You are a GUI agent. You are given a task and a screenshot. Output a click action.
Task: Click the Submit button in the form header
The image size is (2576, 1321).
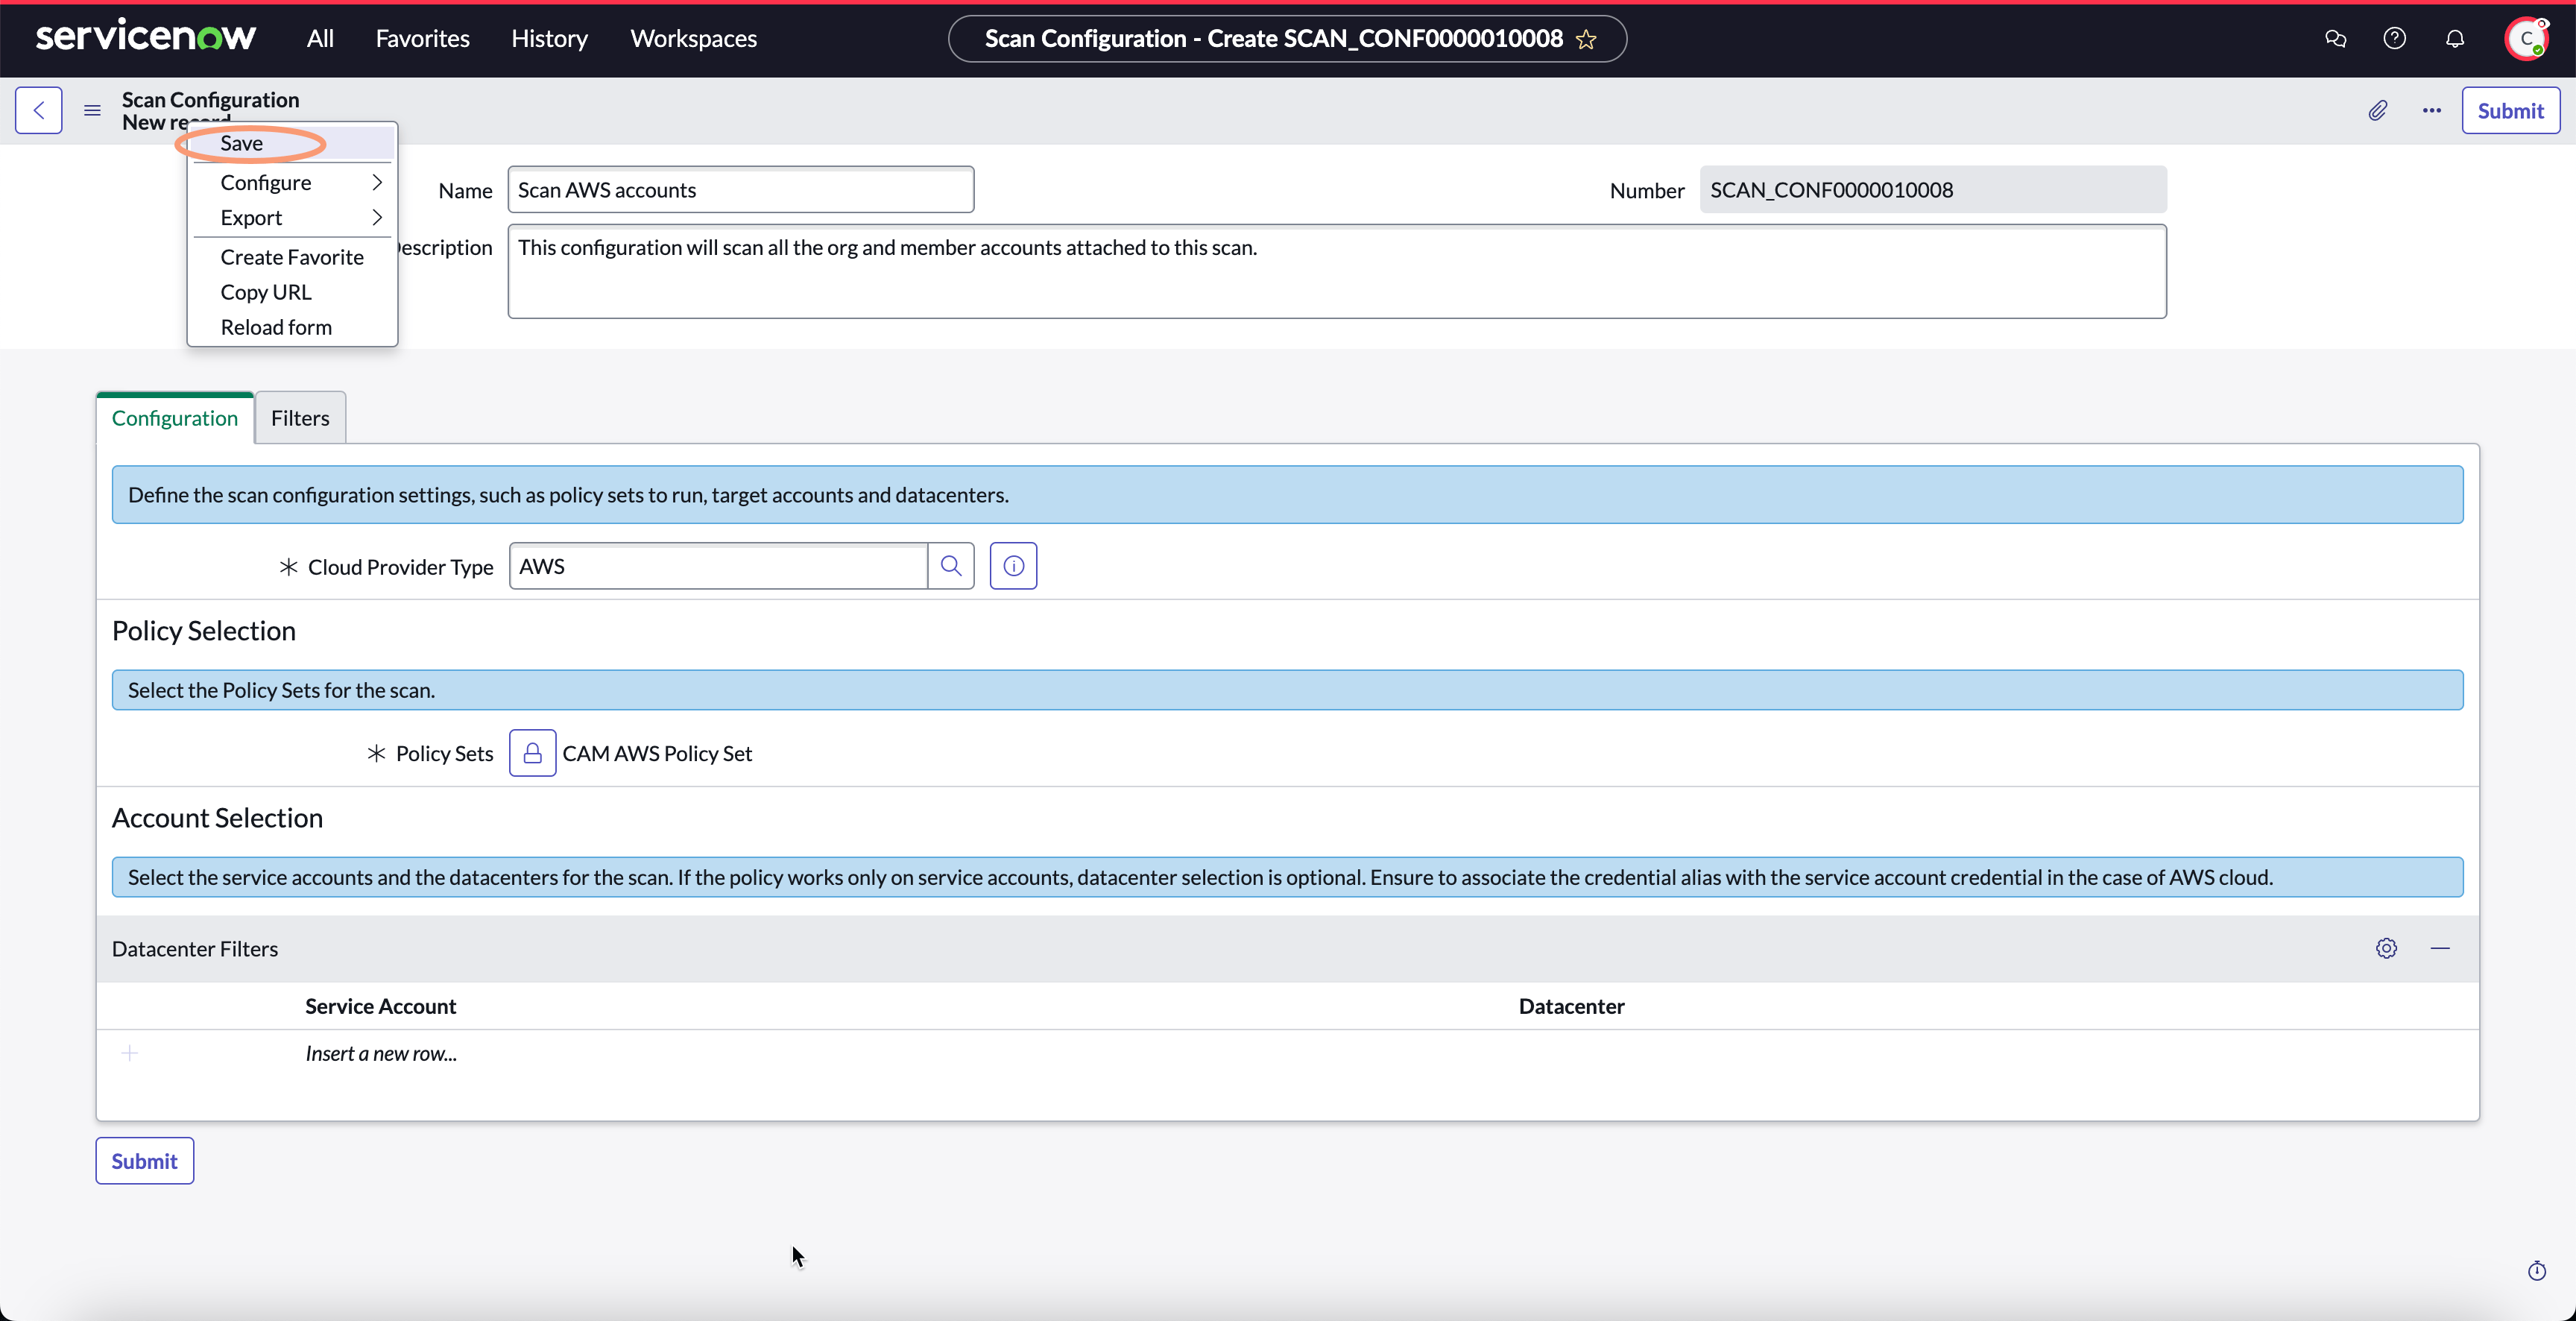(x=2510, y=110)
